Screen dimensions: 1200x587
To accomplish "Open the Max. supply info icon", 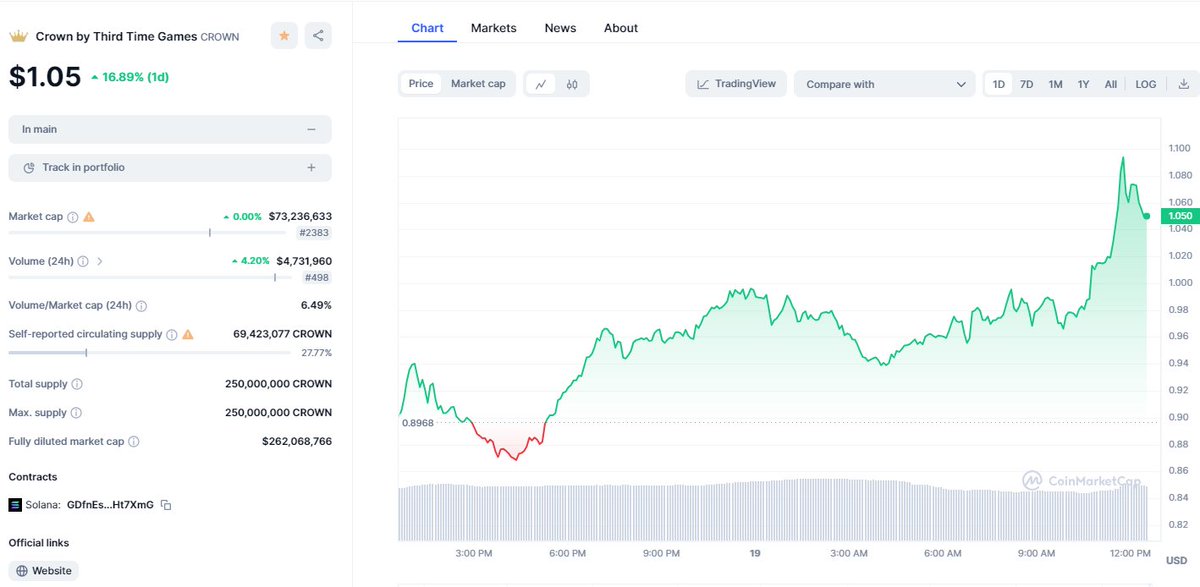I will [76, 413].
